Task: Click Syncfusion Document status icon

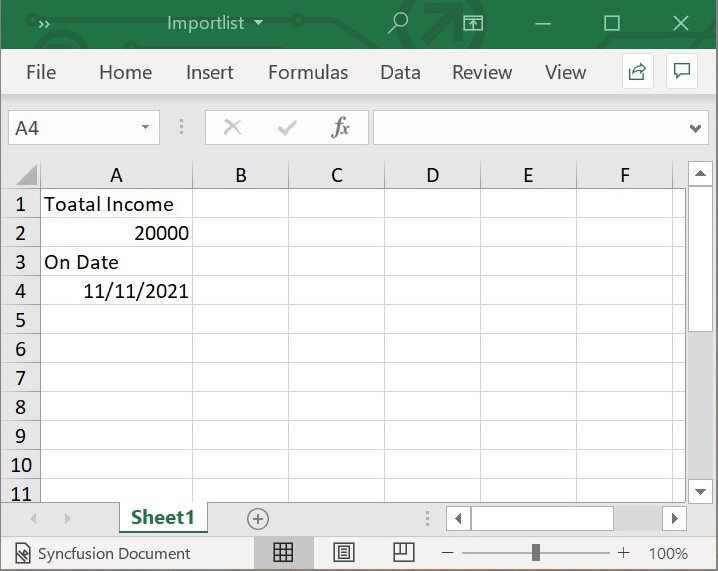Action: pyautogui.click(x=23, y=553)
